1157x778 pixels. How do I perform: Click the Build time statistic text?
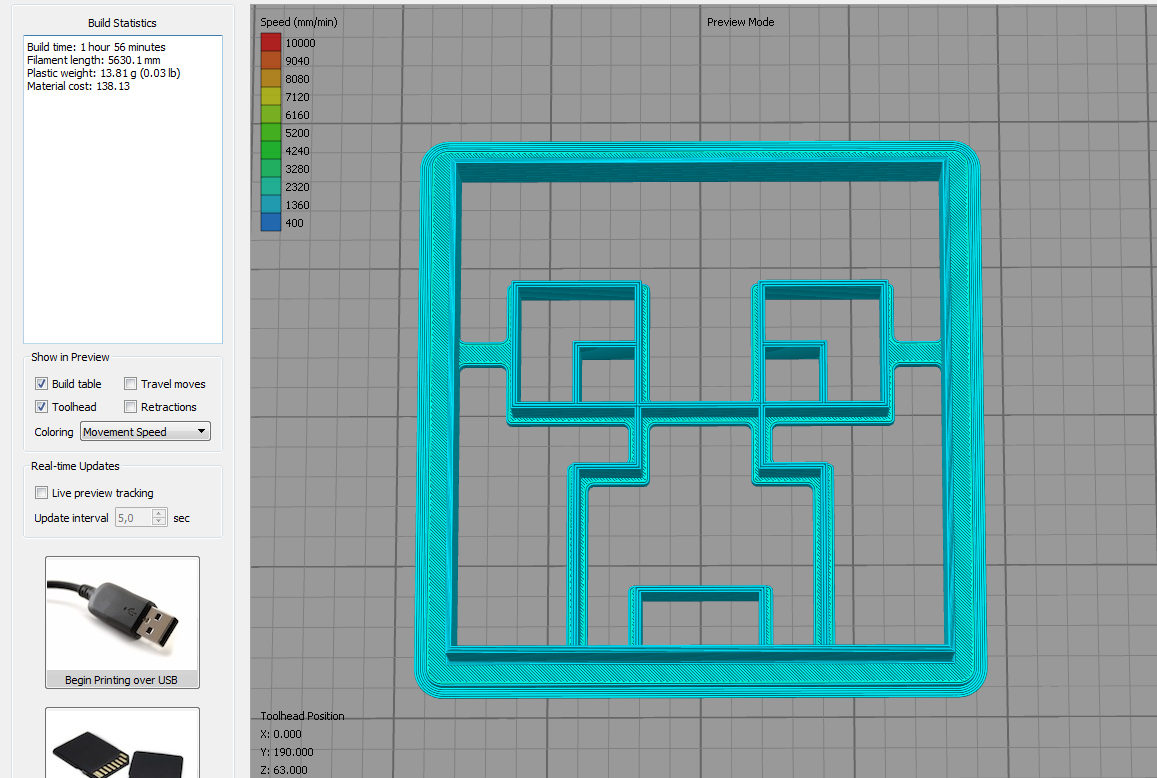tap(96, 47)
